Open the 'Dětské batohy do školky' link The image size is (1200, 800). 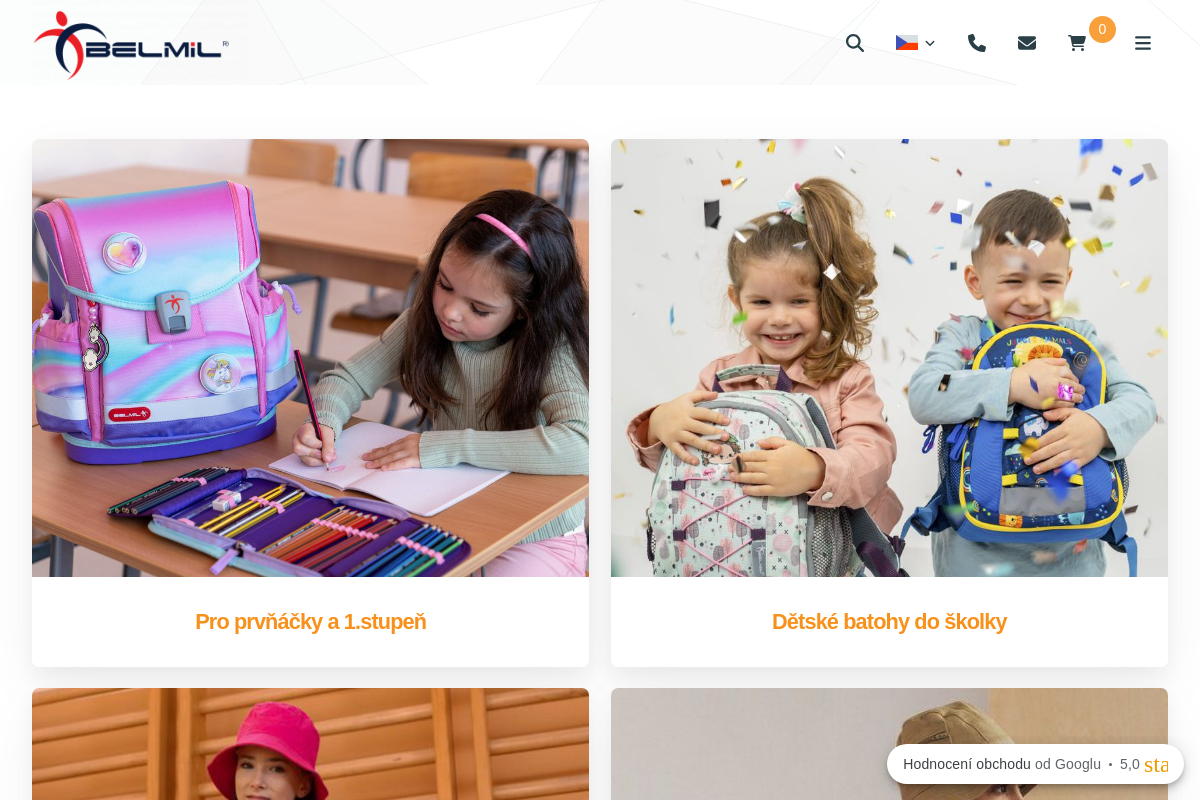click(x=889, y=622)
